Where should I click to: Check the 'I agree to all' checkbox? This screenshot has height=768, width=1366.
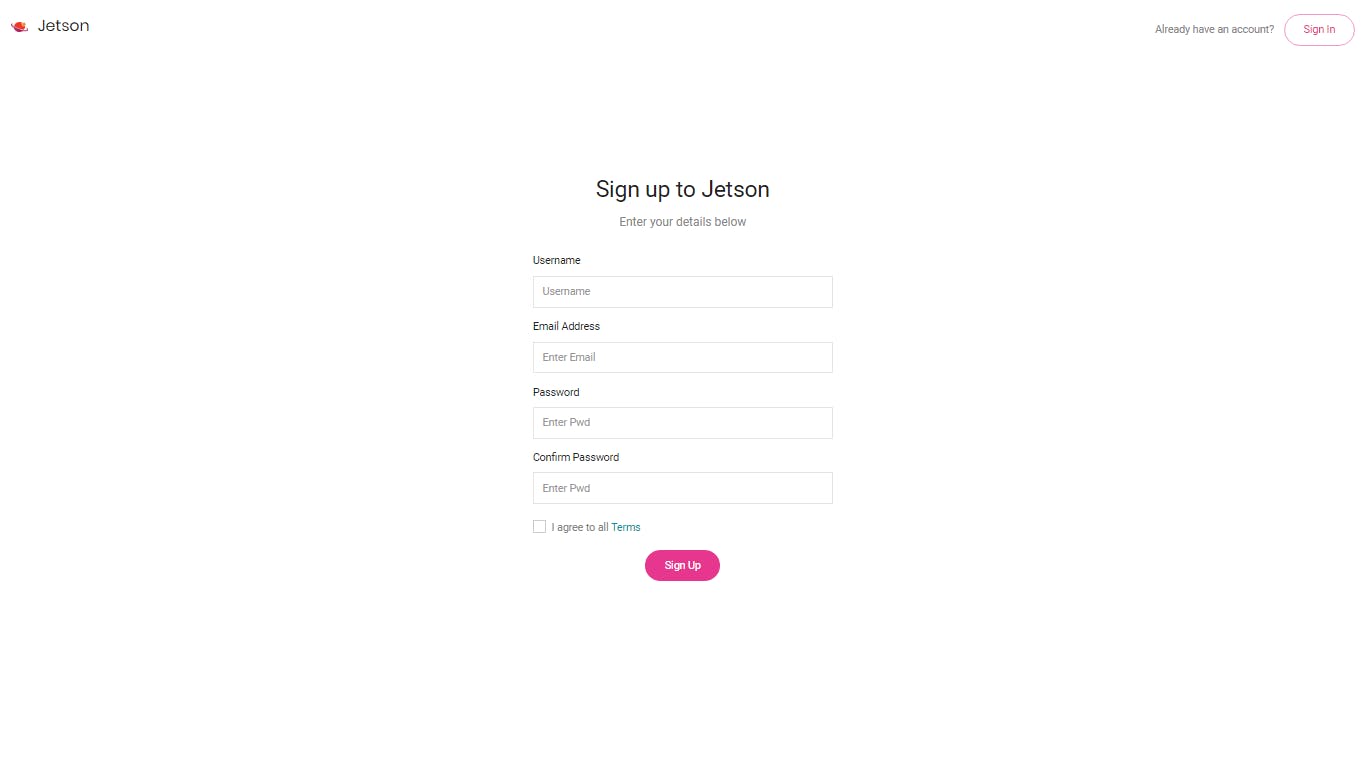(x=540, y=527)
